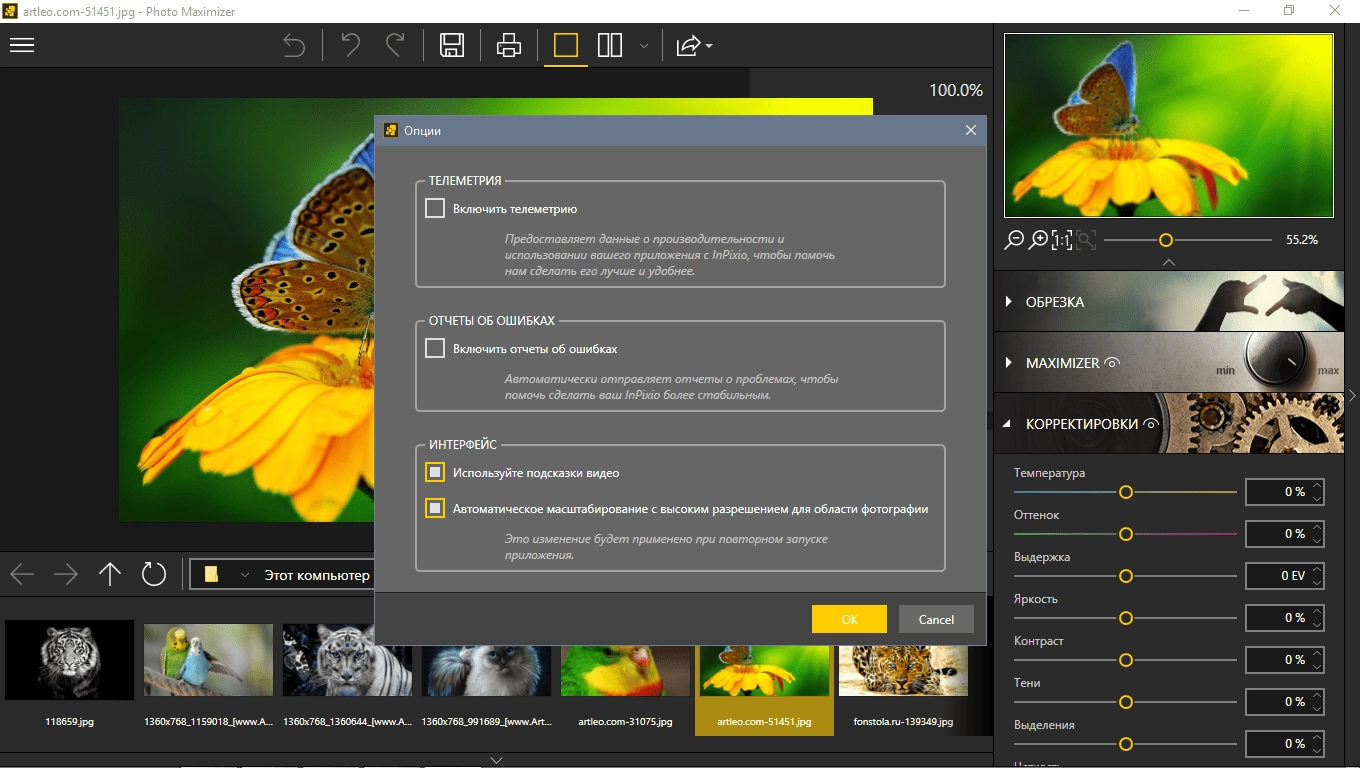Image resolution: width=1360 pixels, height=768 pixels.
Task: Toggle Maximizer eye visibility
Action: tap(1112, 363)
